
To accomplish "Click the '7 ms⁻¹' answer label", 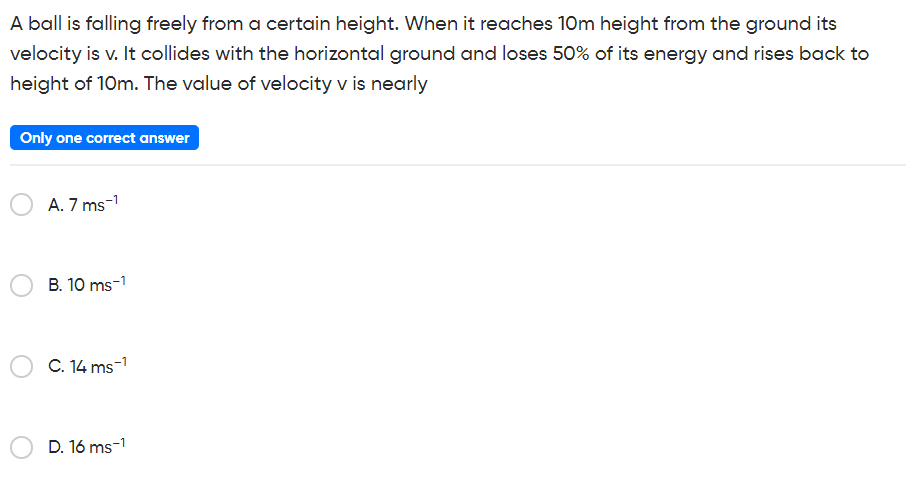I will pyautogui.click(x=93, y=204).
